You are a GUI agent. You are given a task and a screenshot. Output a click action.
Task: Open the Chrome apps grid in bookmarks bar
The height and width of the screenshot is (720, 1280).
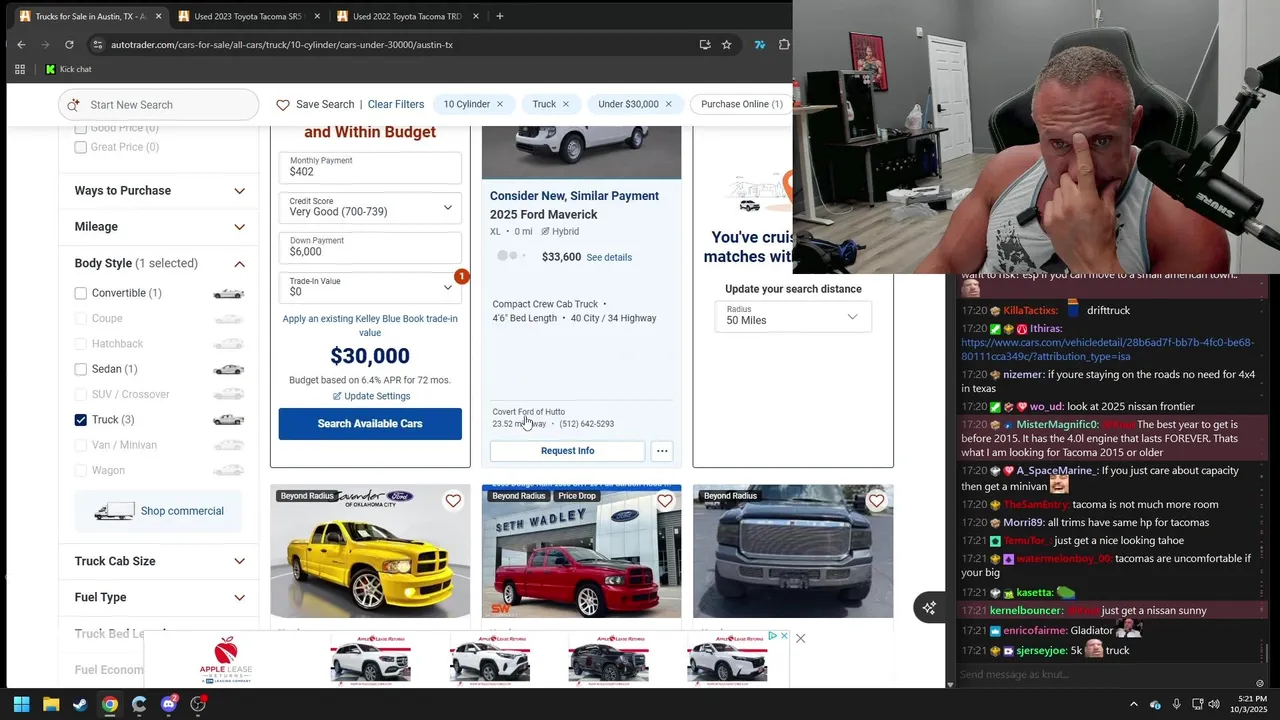(20, 69)
